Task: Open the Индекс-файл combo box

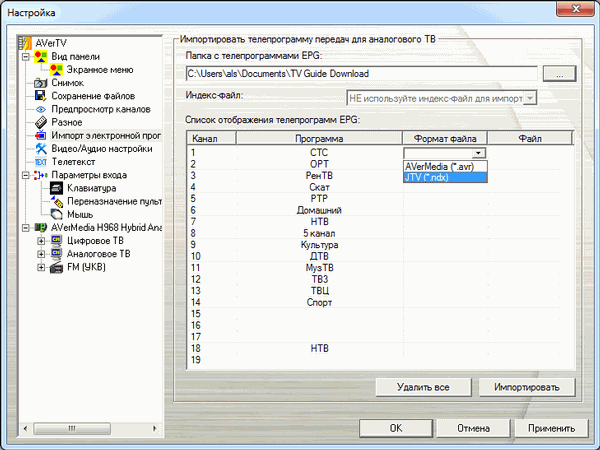Action: point(442,98)
